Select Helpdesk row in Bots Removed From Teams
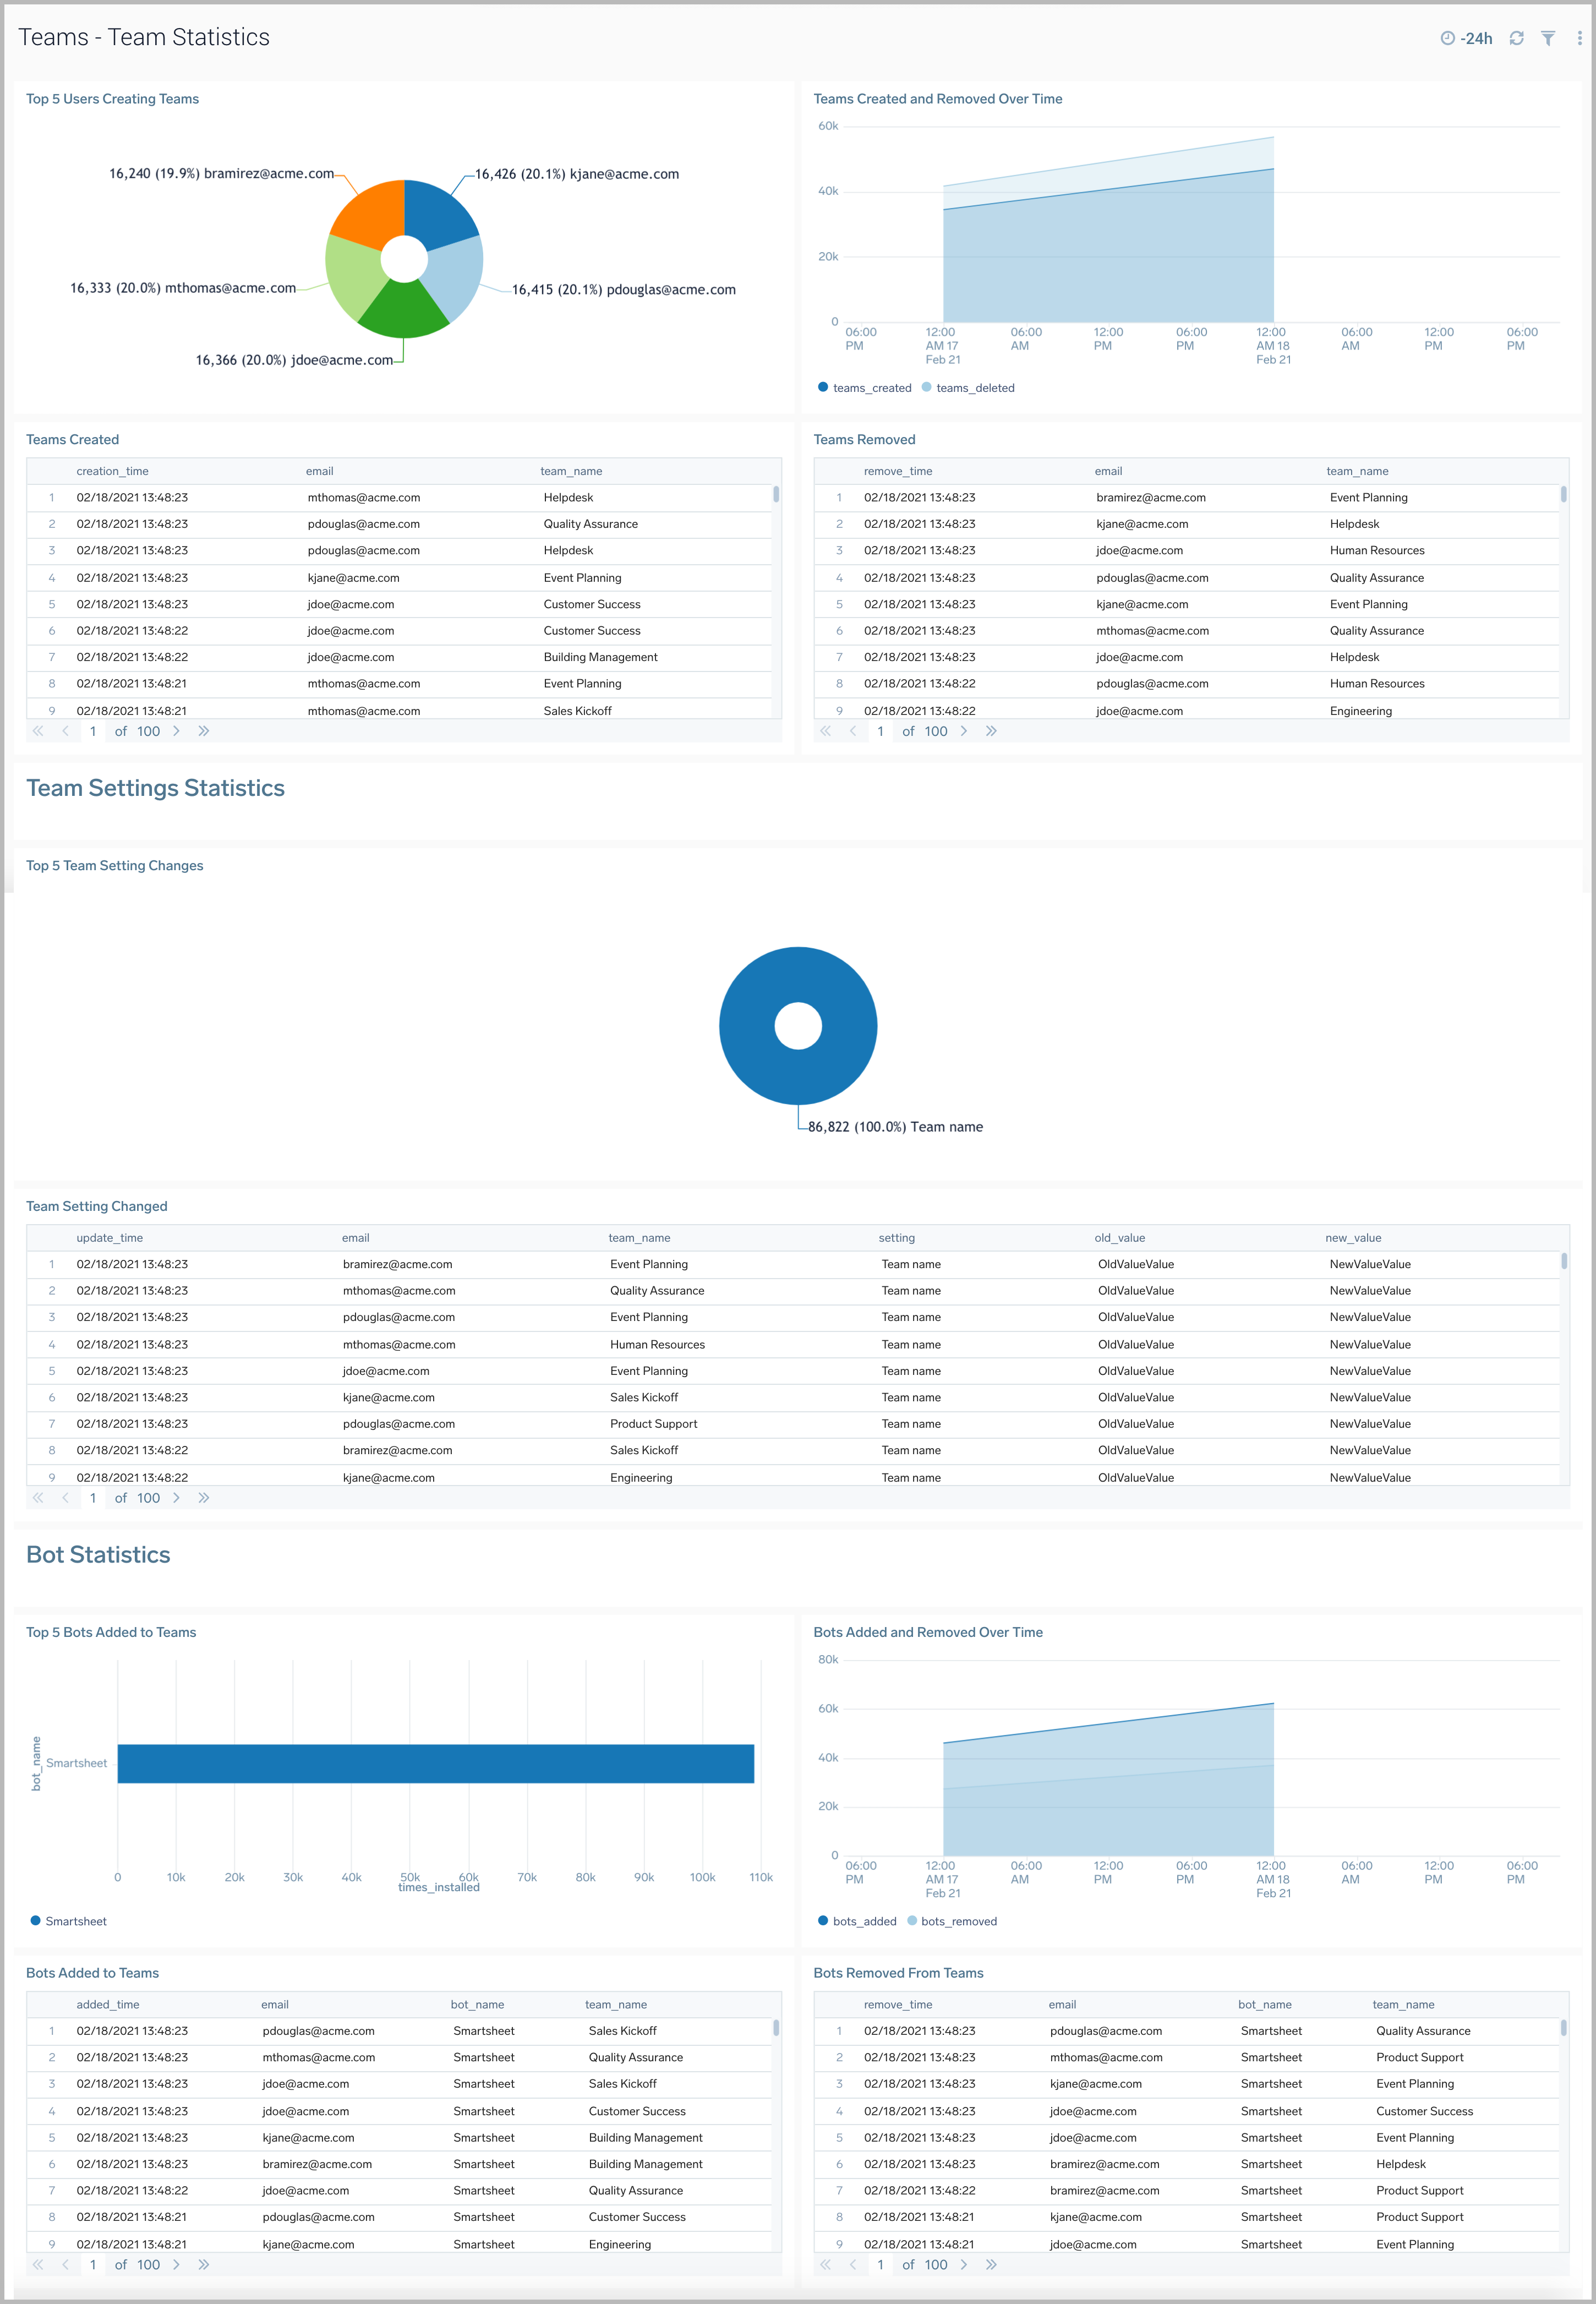This screenshot has width=1596, height=2304. [1187, 2164]
